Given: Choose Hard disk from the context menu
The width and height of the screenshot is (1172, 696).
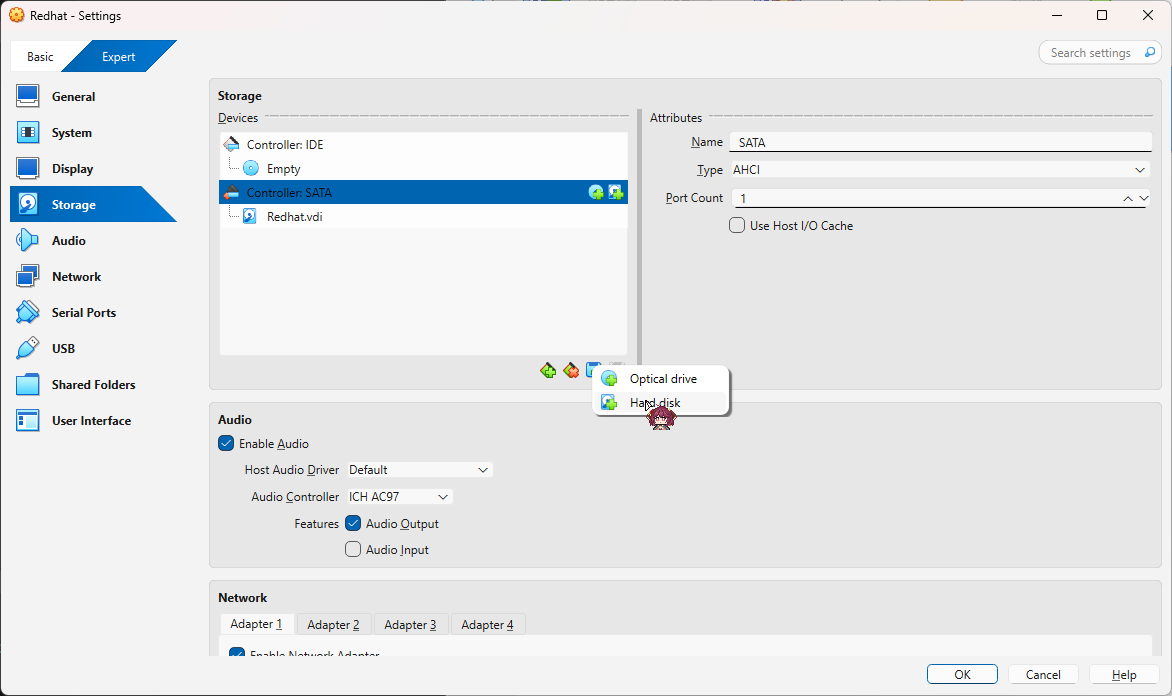Looking at the screenshot, I should (657, 402).
